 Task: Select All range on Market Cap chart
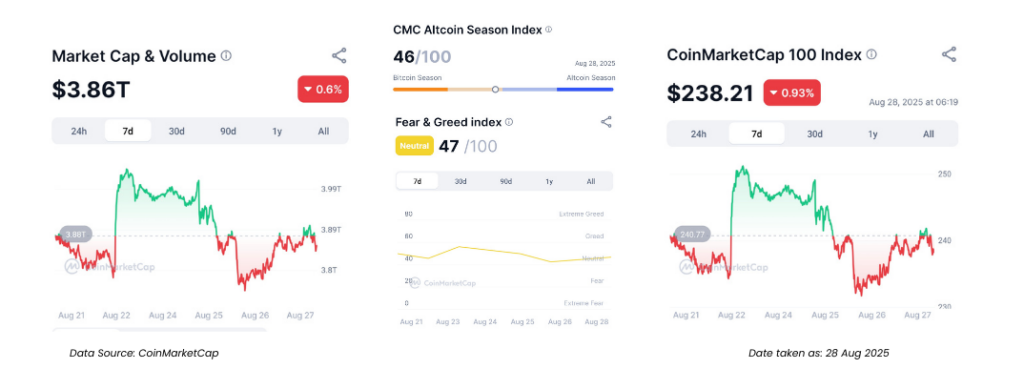point(323,131)
